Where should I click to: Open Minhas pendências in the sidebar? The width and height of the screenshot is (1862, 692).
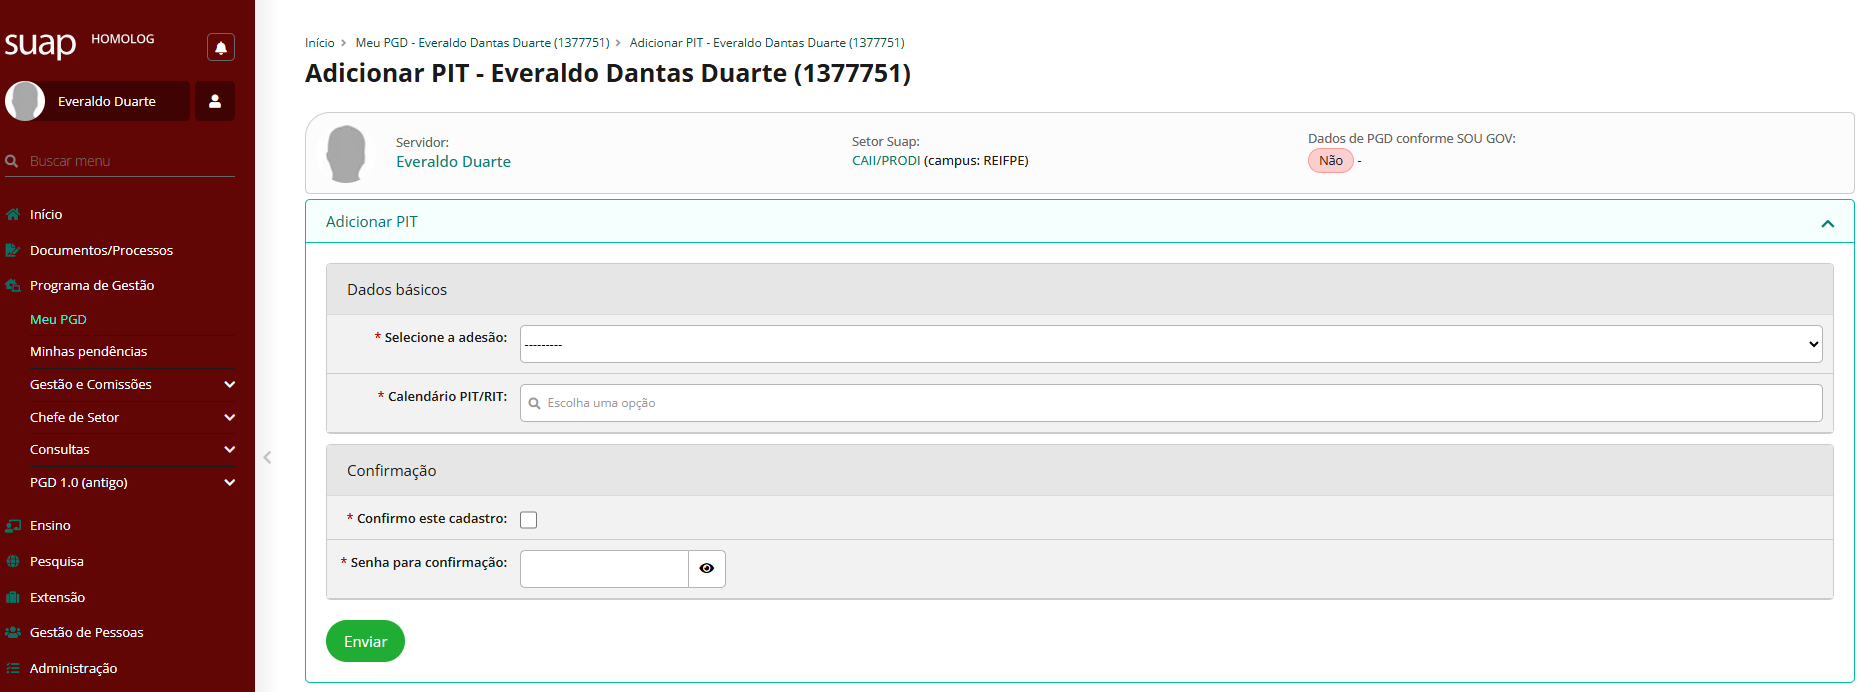tap(88, 351)
